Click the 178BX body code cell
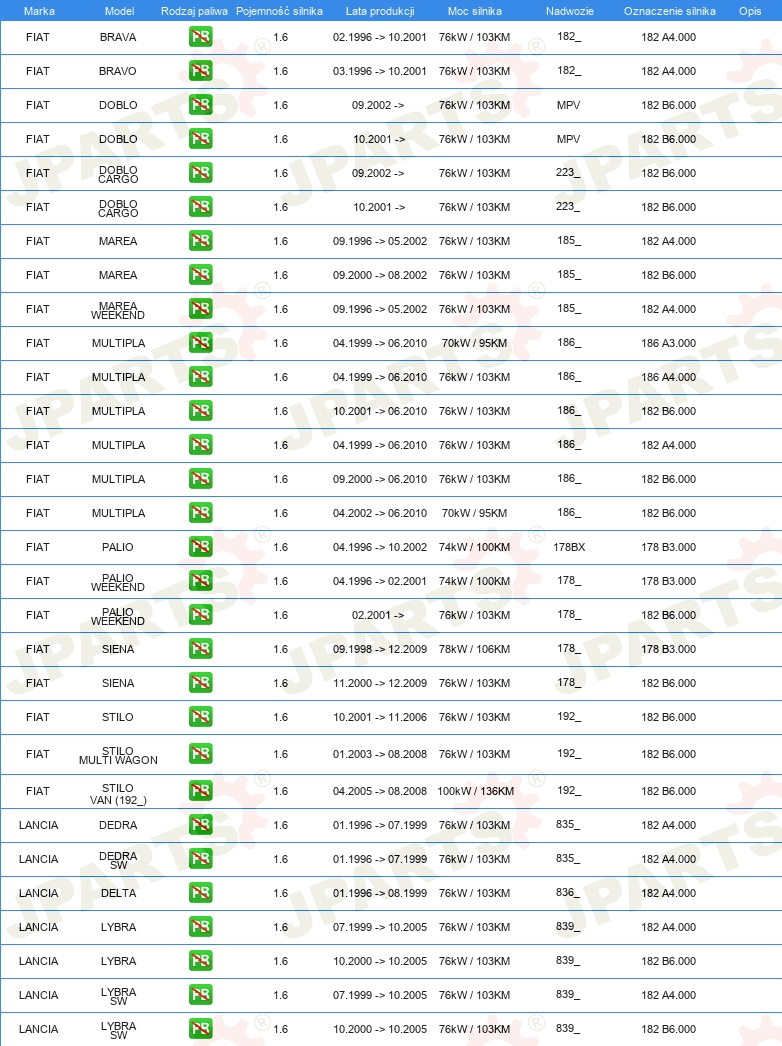 pos(569,548)
